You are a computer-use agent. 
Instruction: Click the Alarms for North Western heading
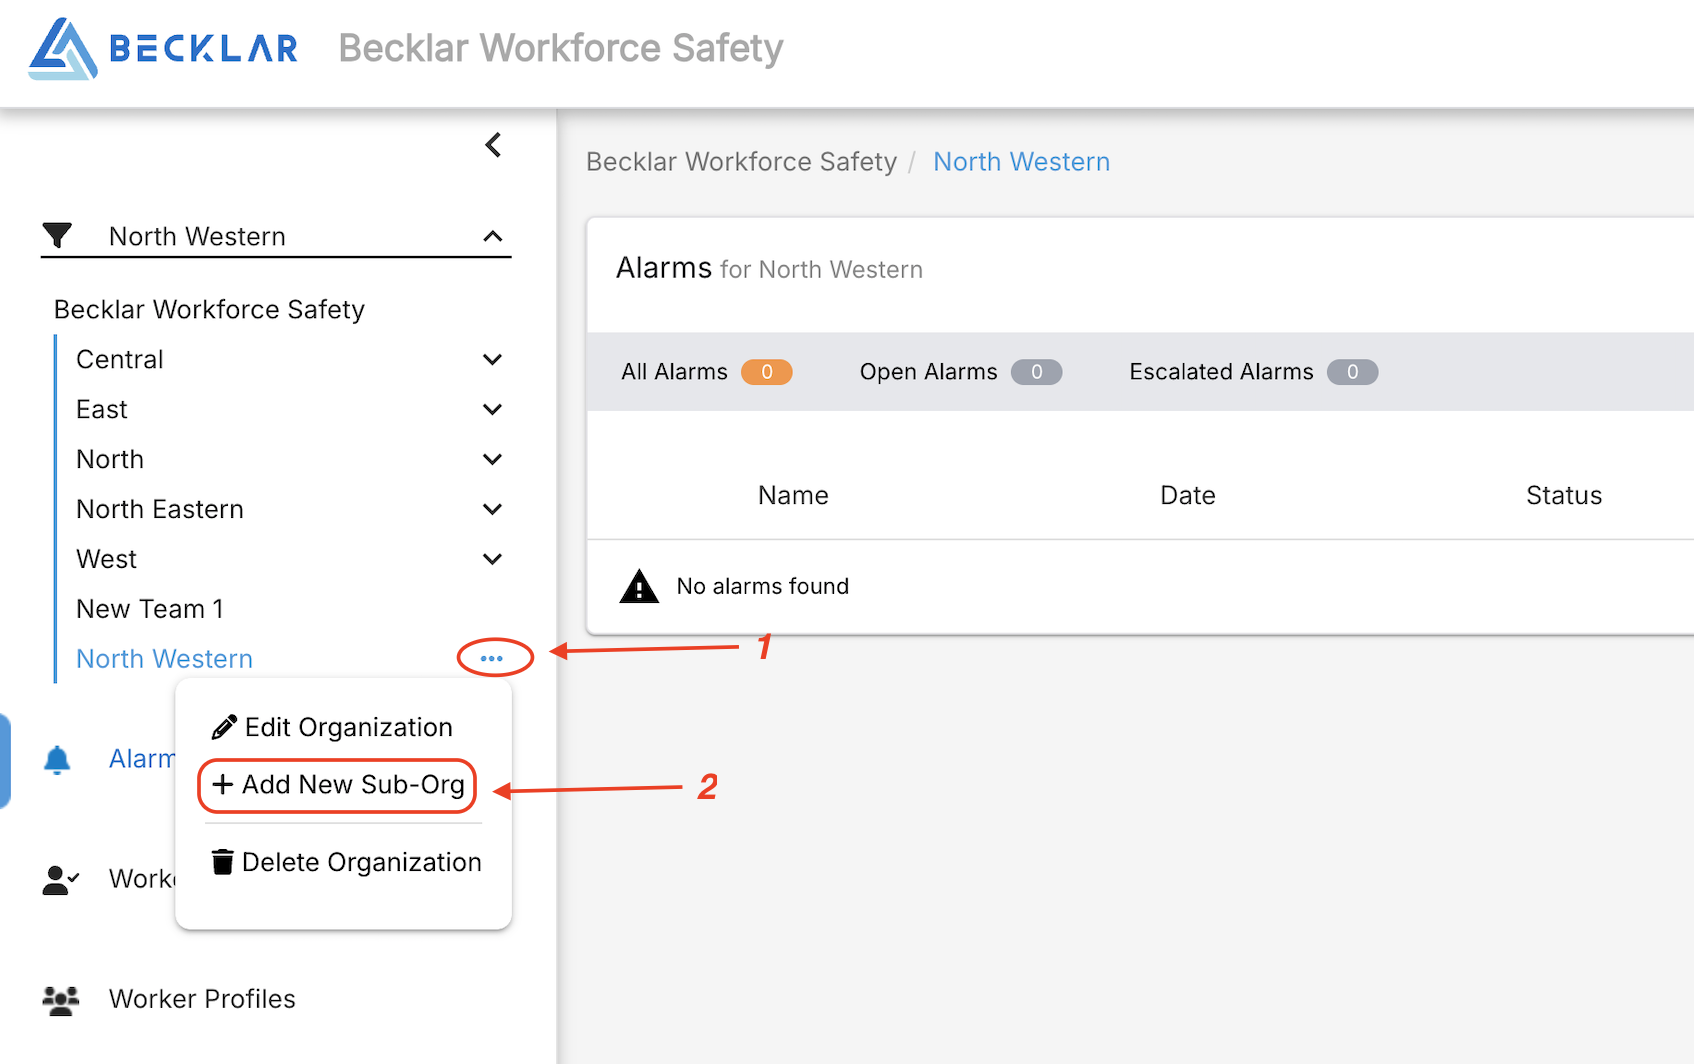(x=769, y=268)
